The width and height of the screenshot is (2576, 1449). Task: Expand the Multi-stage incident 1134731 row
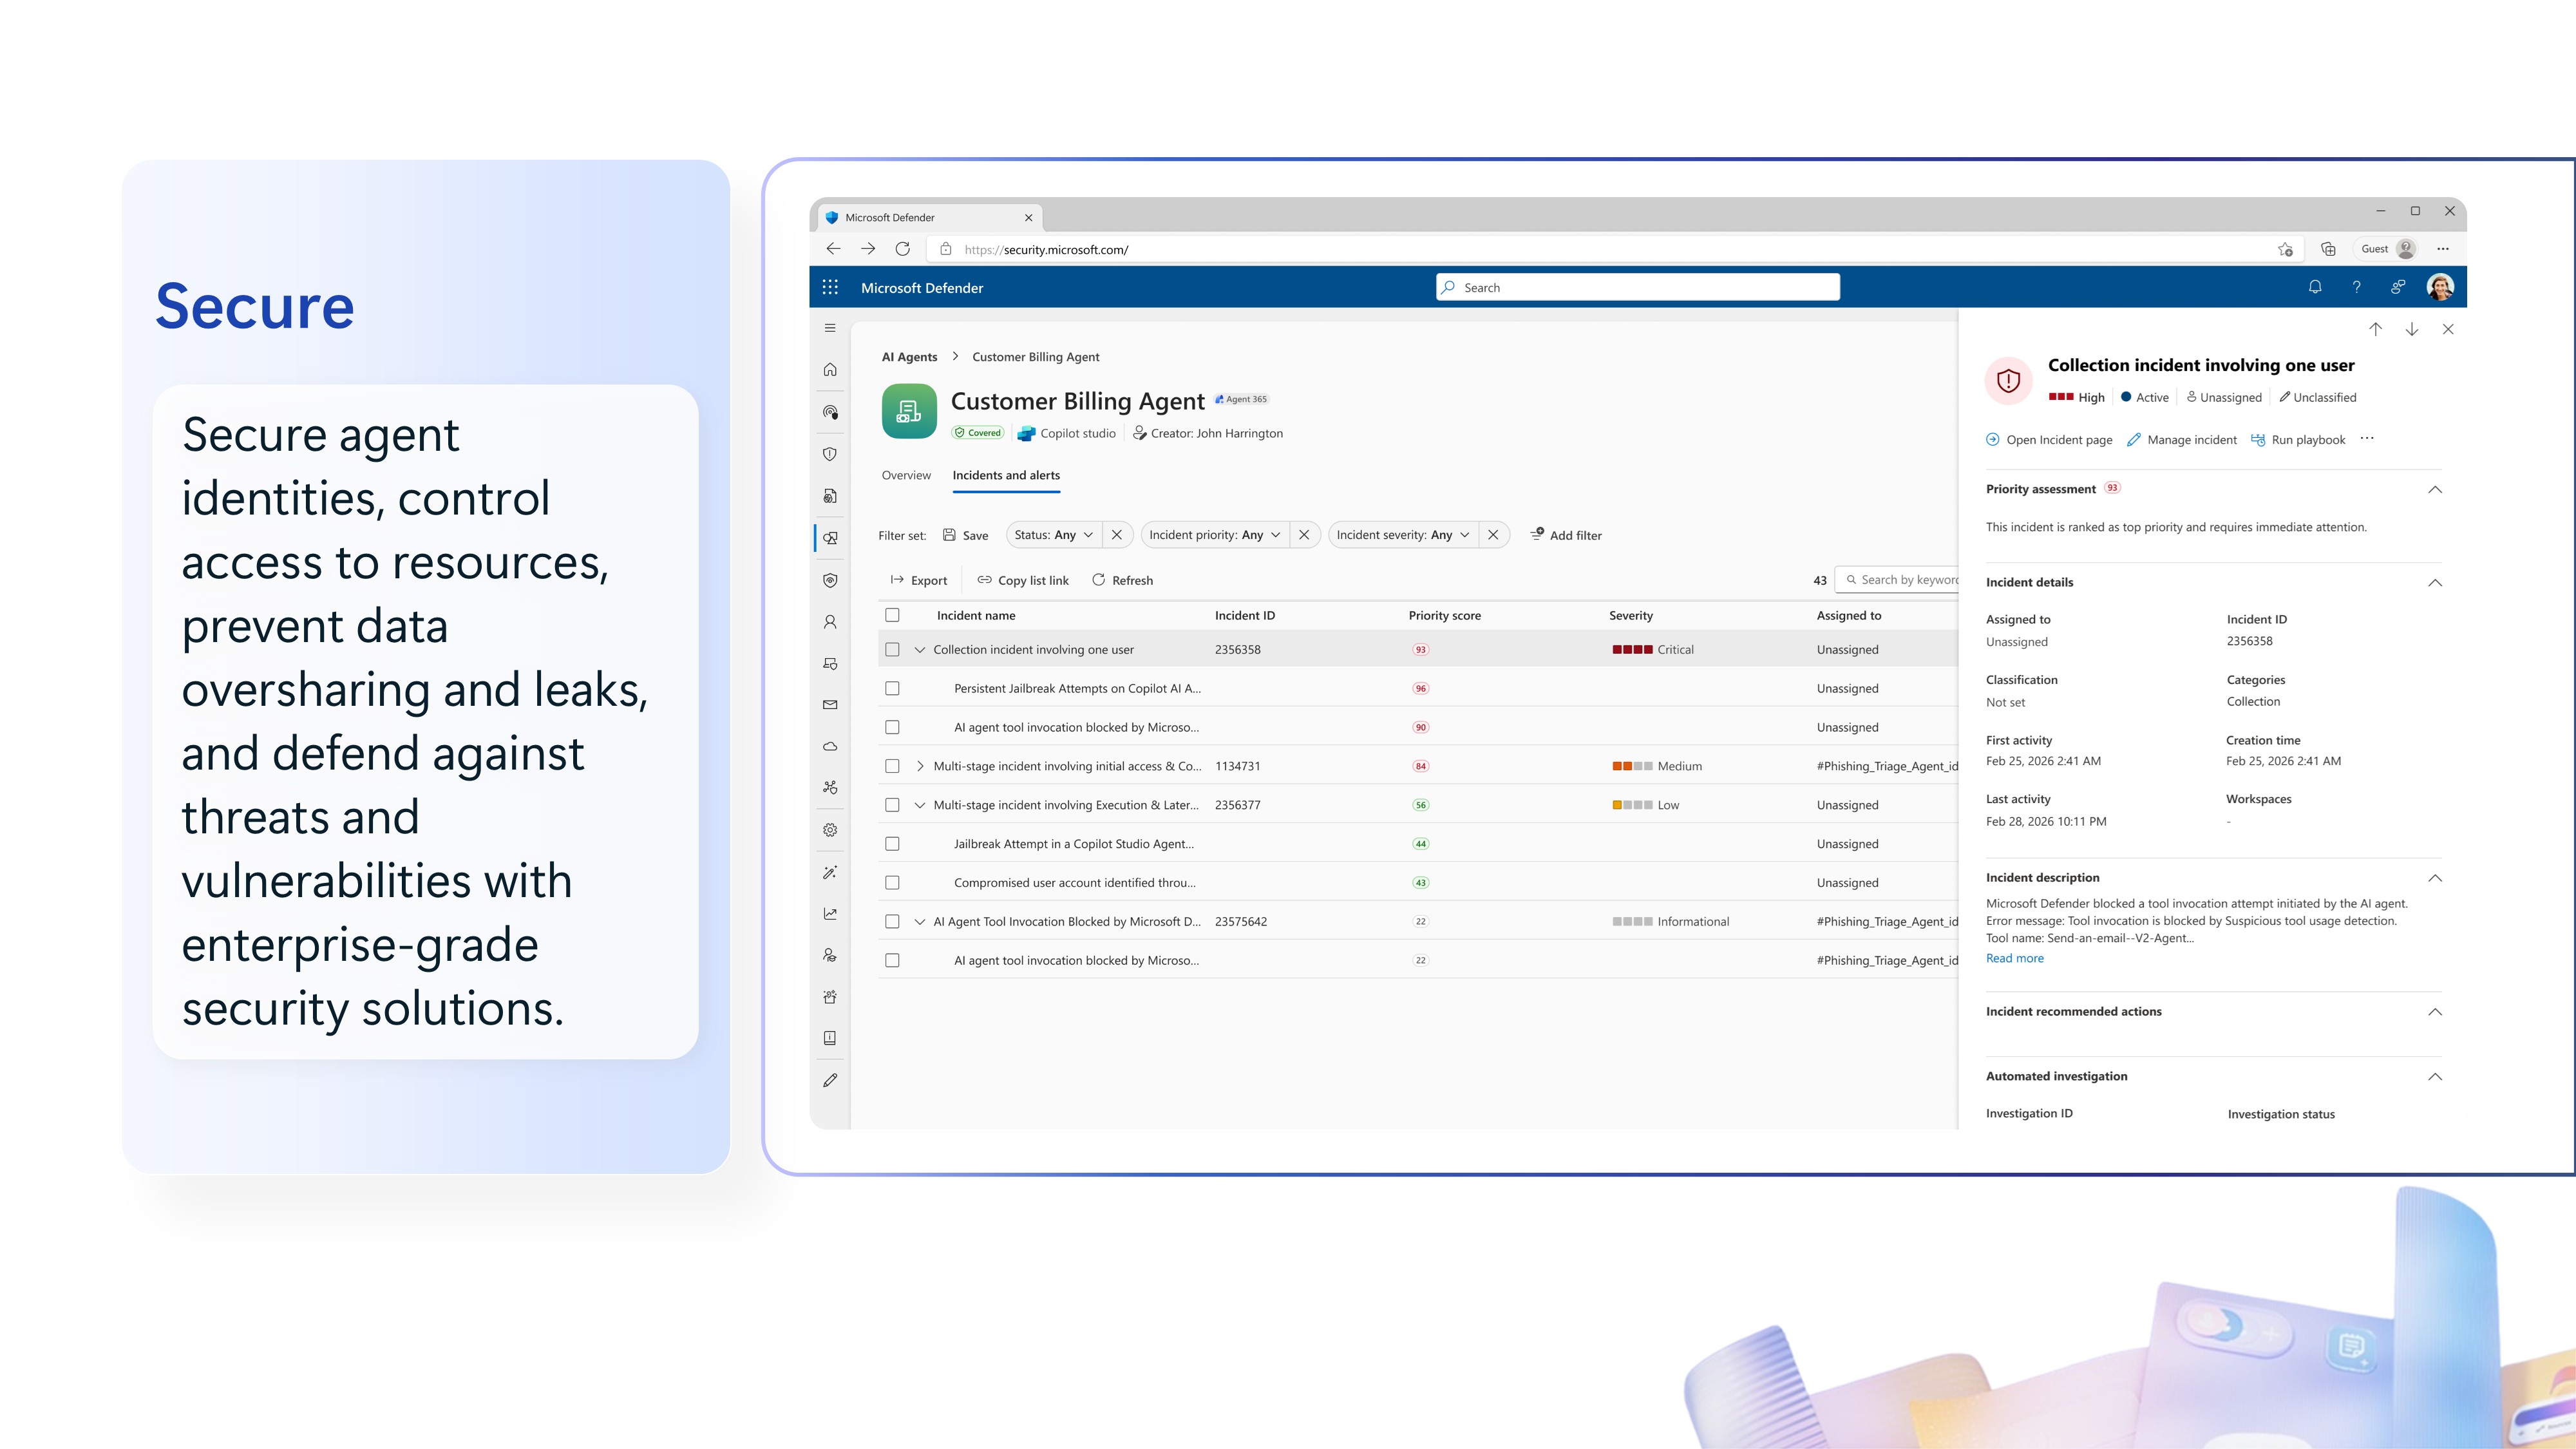(920, 766)
